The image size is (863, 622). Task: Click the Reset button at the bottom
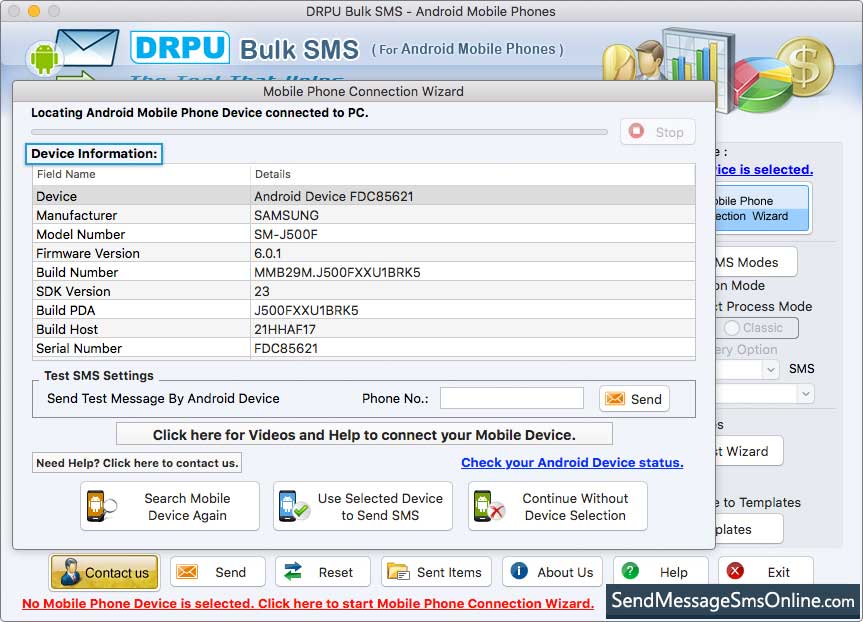coord(323,572)
